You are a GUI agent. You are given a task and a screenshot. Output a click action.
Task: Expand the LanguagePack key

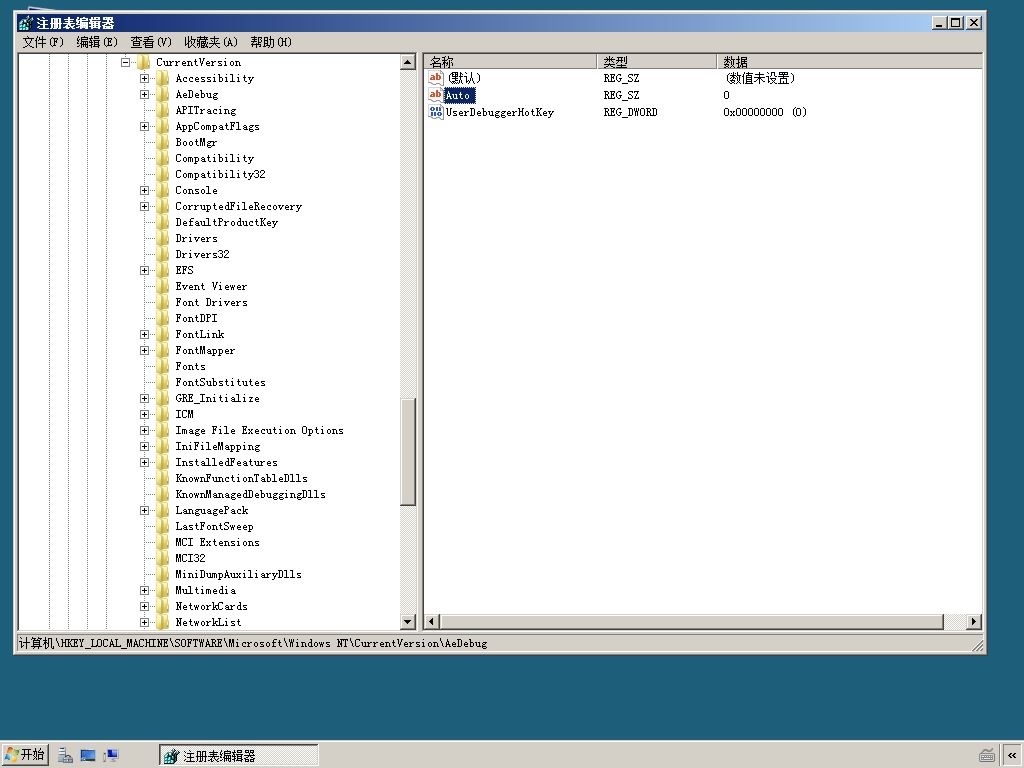144,511
